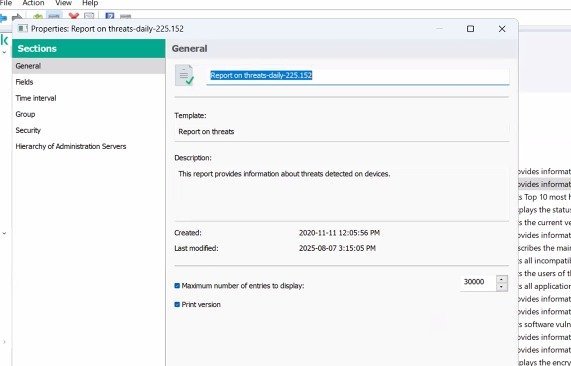The width and height of the screenshot is (571, 366).
Task: Click the red X Delete toolbar icon
Action: pyautogui.click(x=74, y=16)
